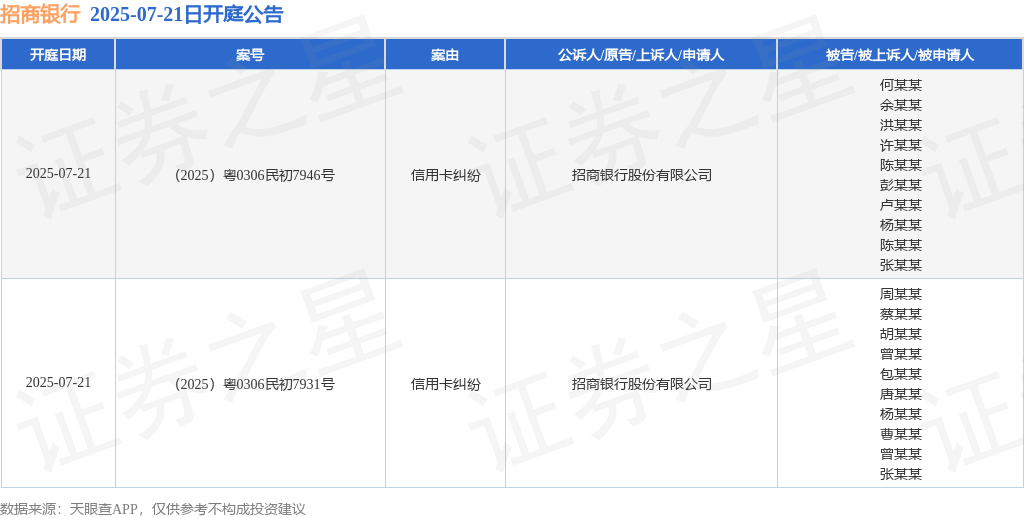Select 张某某 in the 7931号 case row
This screenshot has height=518, width=1024.
coord(901,474)
